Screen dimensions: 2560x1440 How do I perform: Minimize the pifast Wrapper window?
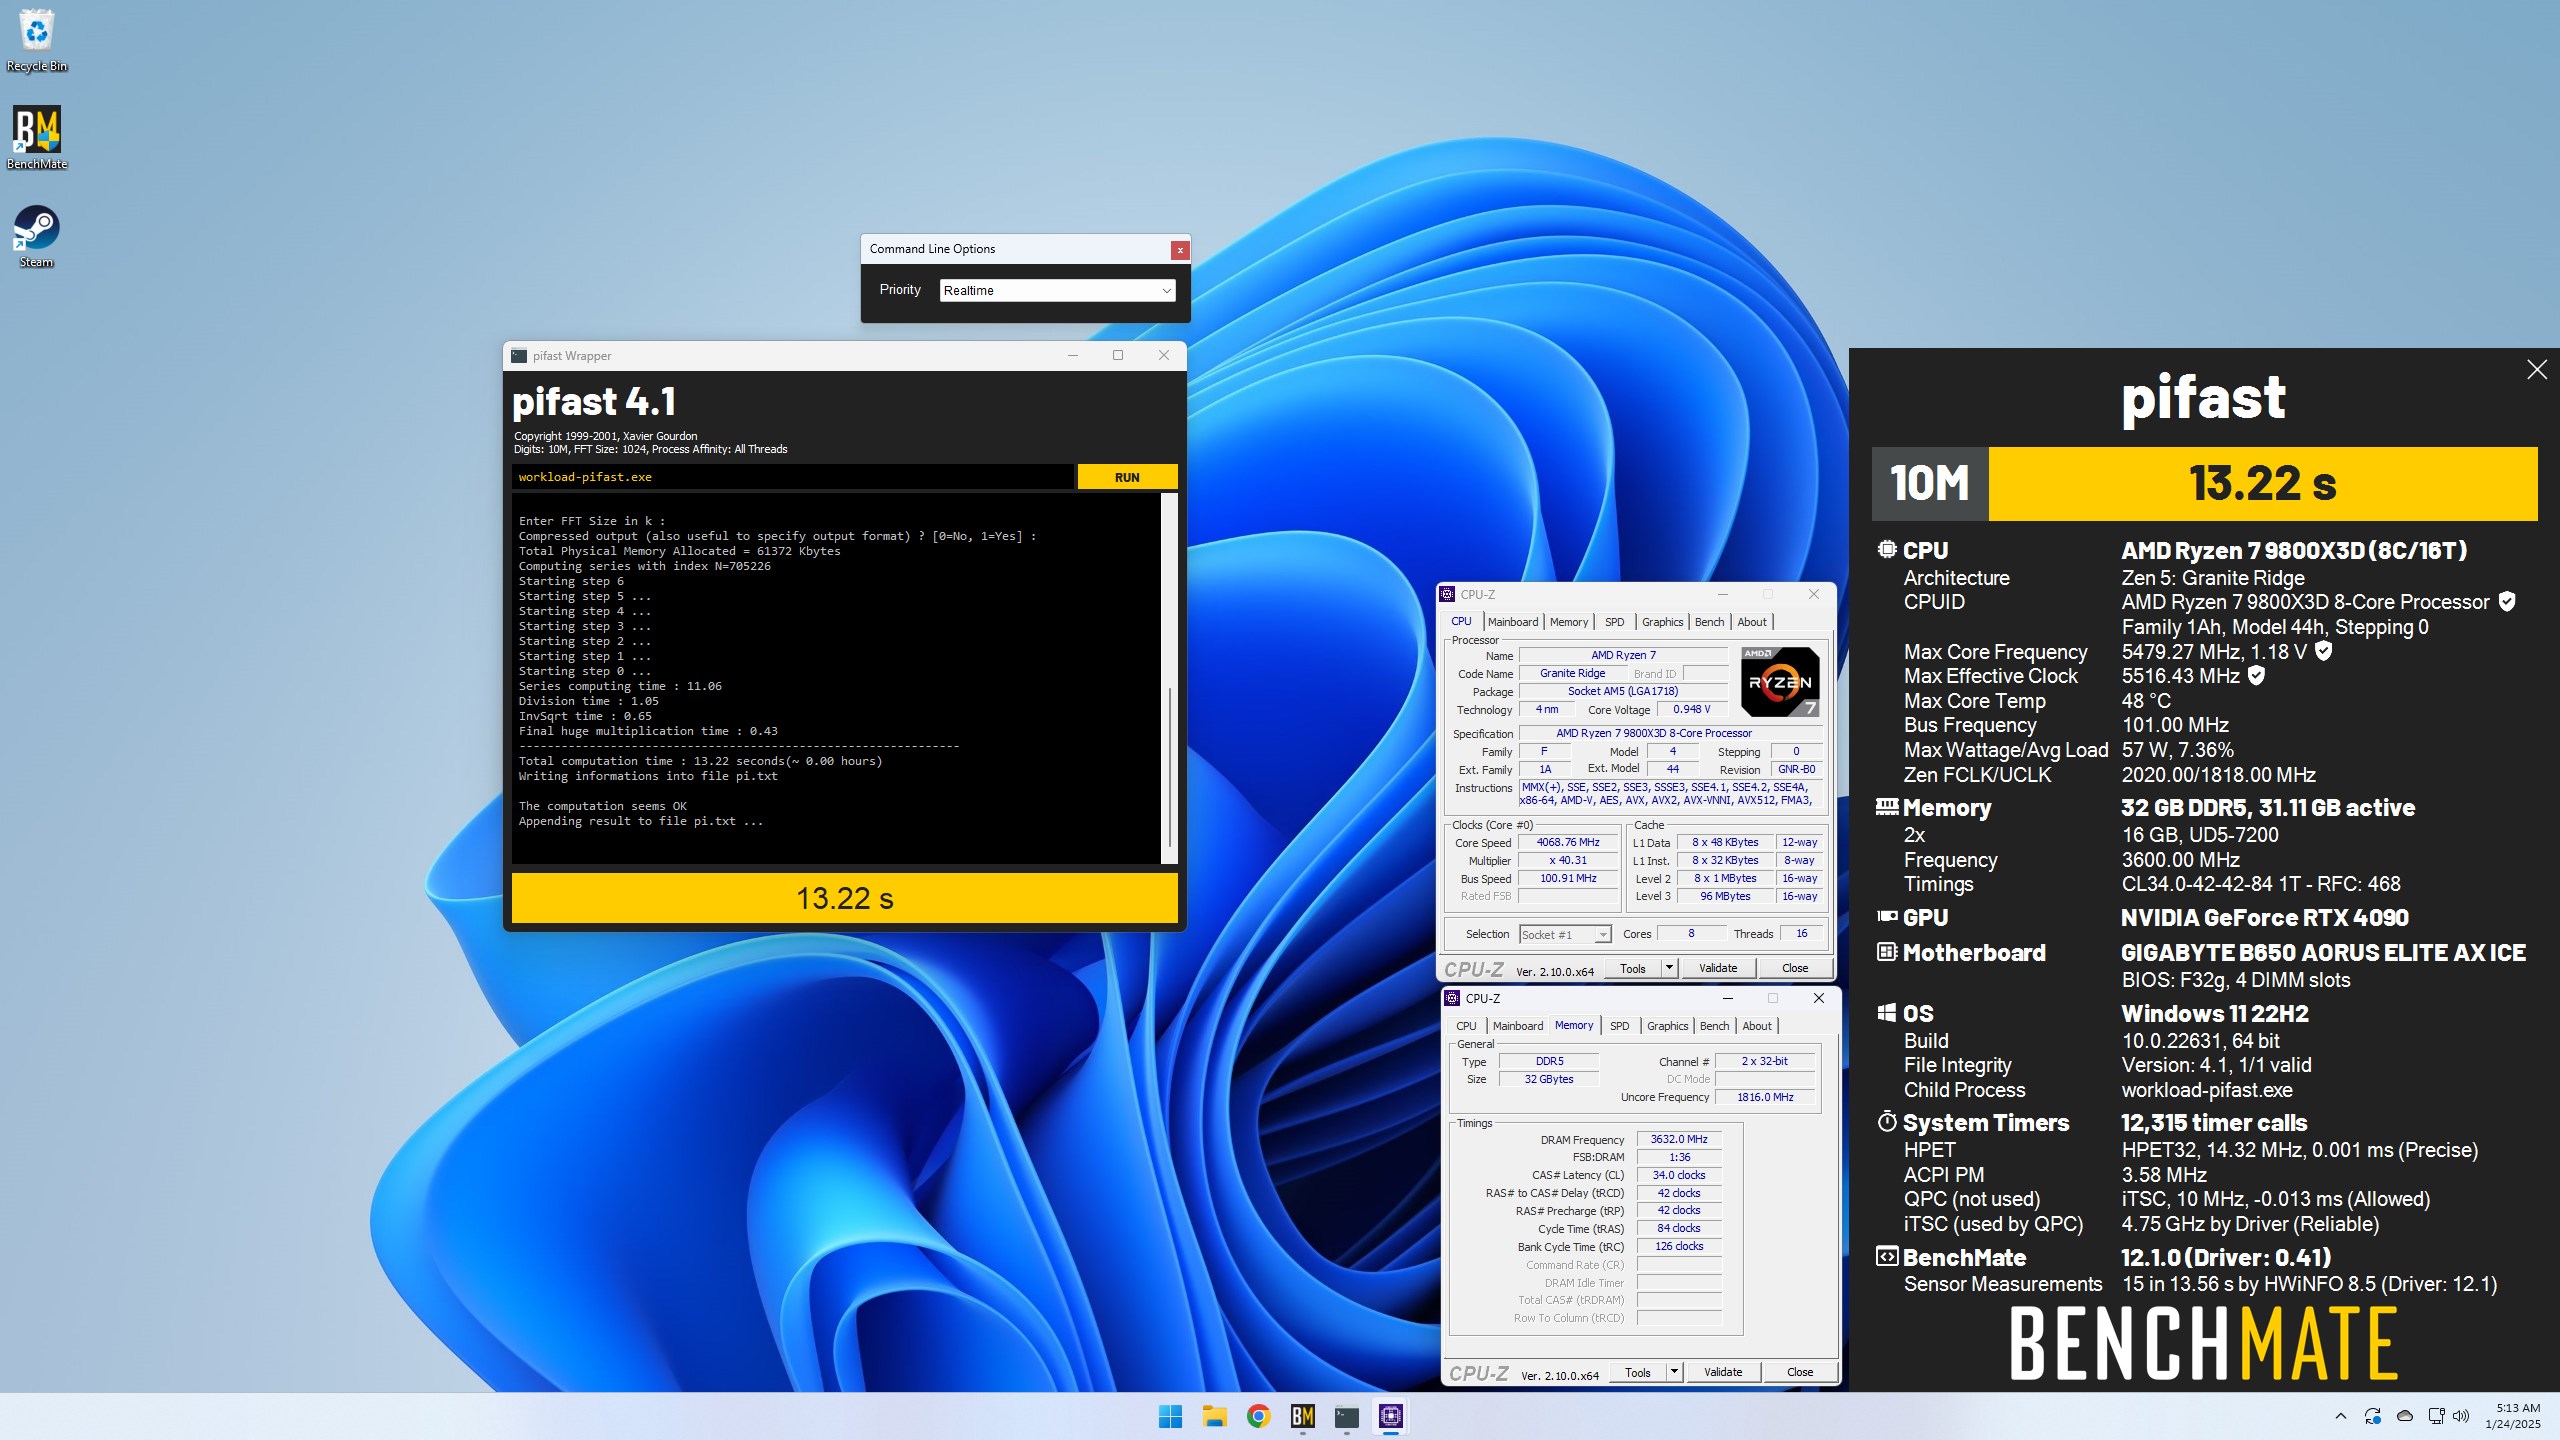(1073, 356)
